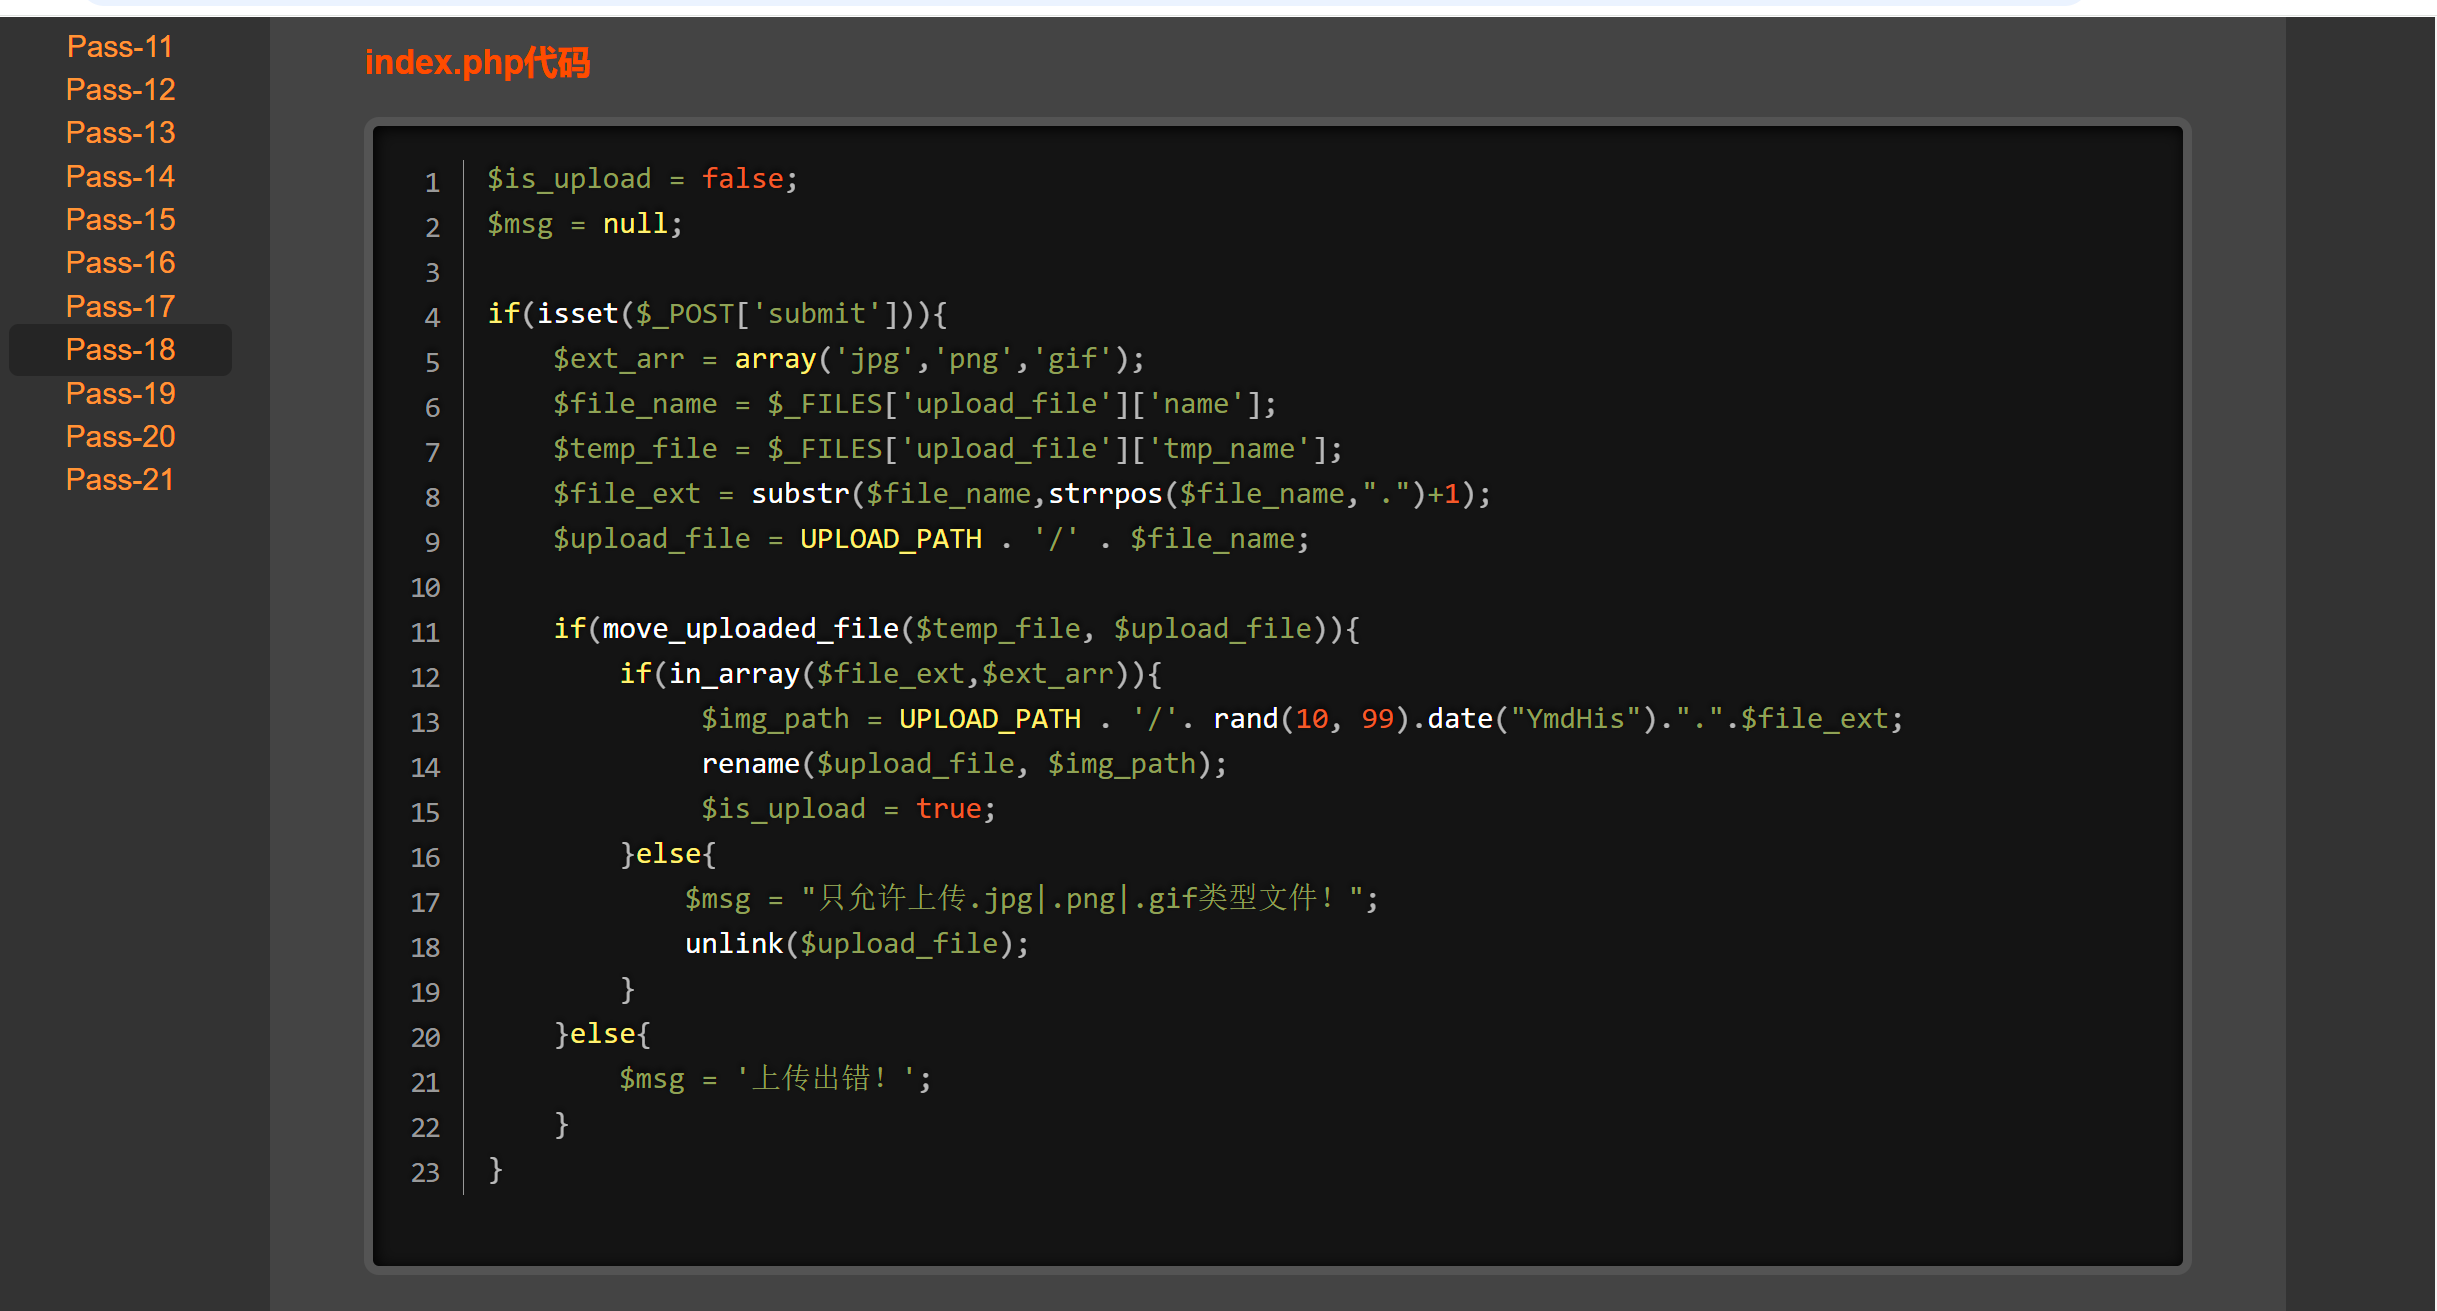This screenshot has width=2437, height=1311.
Task: Switch to Pass-17 page
Action: (x=120, y=307)
